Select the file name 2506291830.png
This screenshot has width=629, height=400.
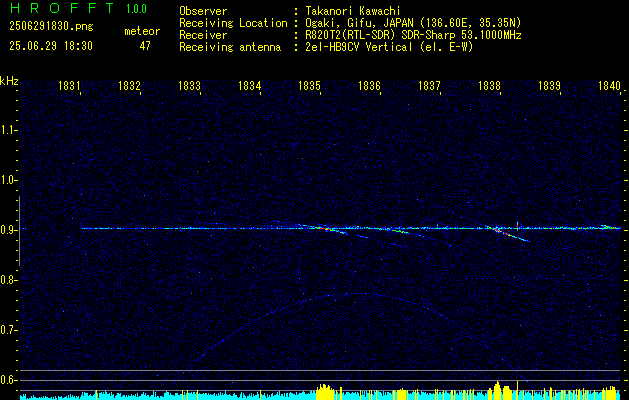coord(51,26)
